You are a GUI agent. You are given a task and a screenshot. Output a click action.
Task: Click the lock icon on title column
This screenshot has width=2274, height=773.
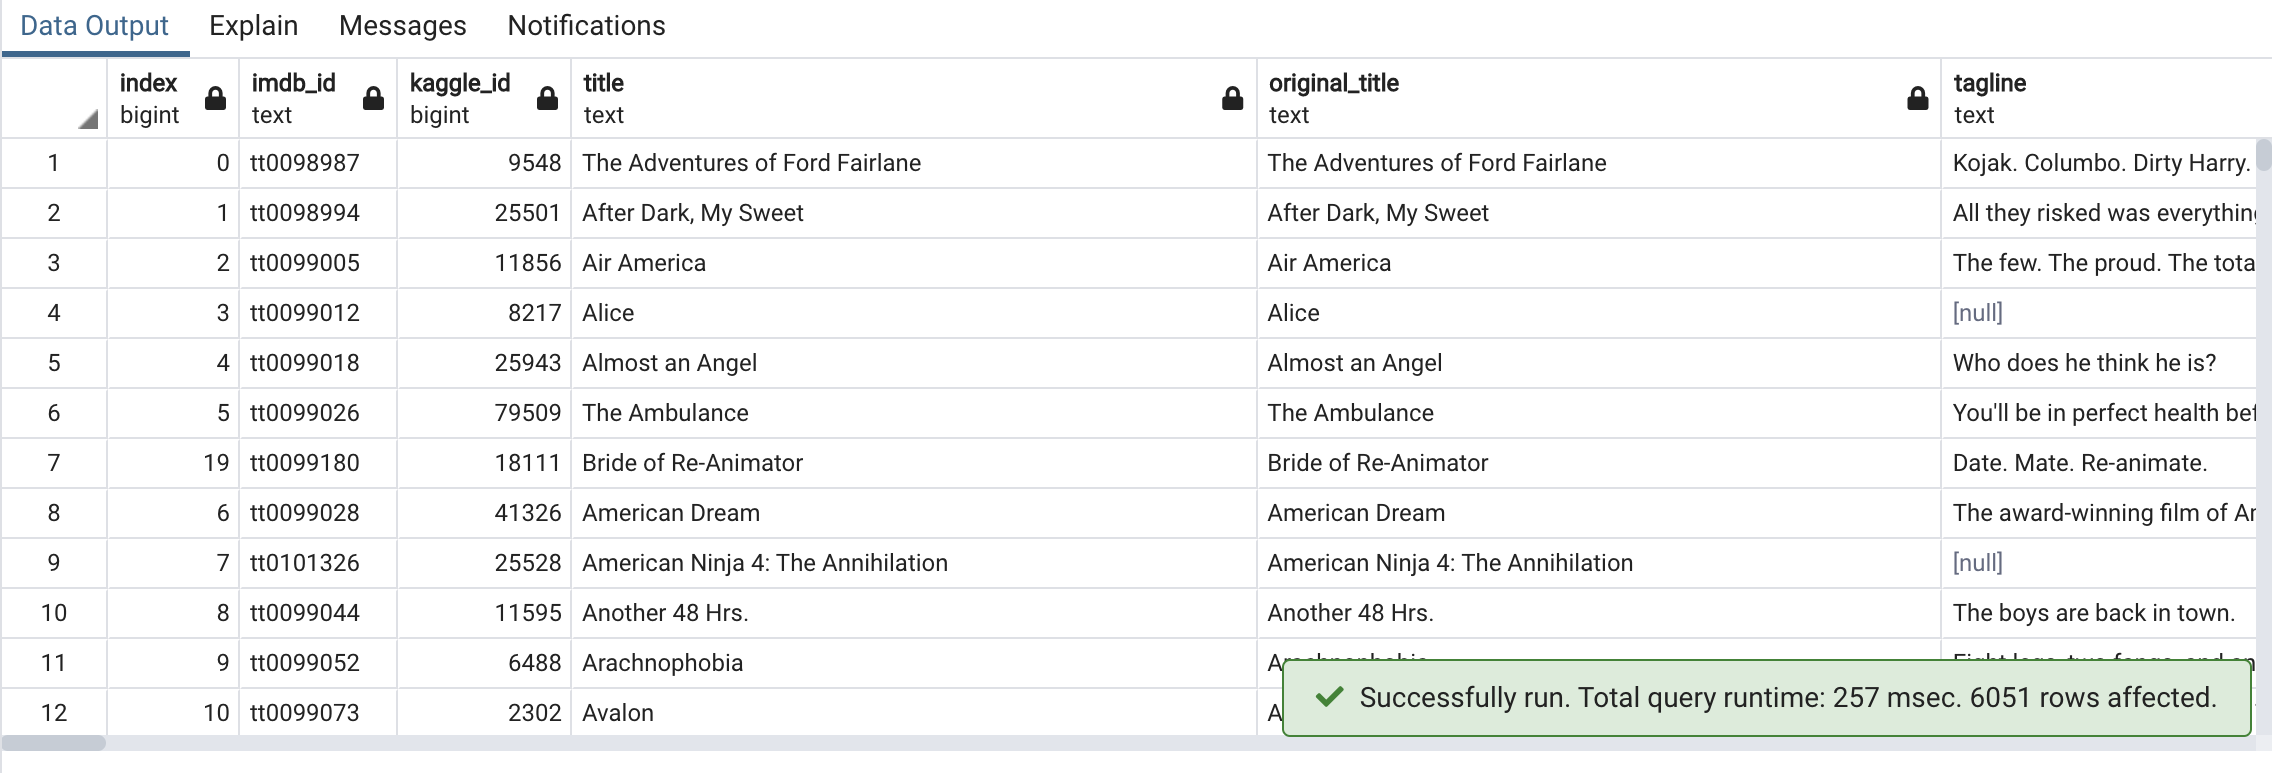point(1232,98)
